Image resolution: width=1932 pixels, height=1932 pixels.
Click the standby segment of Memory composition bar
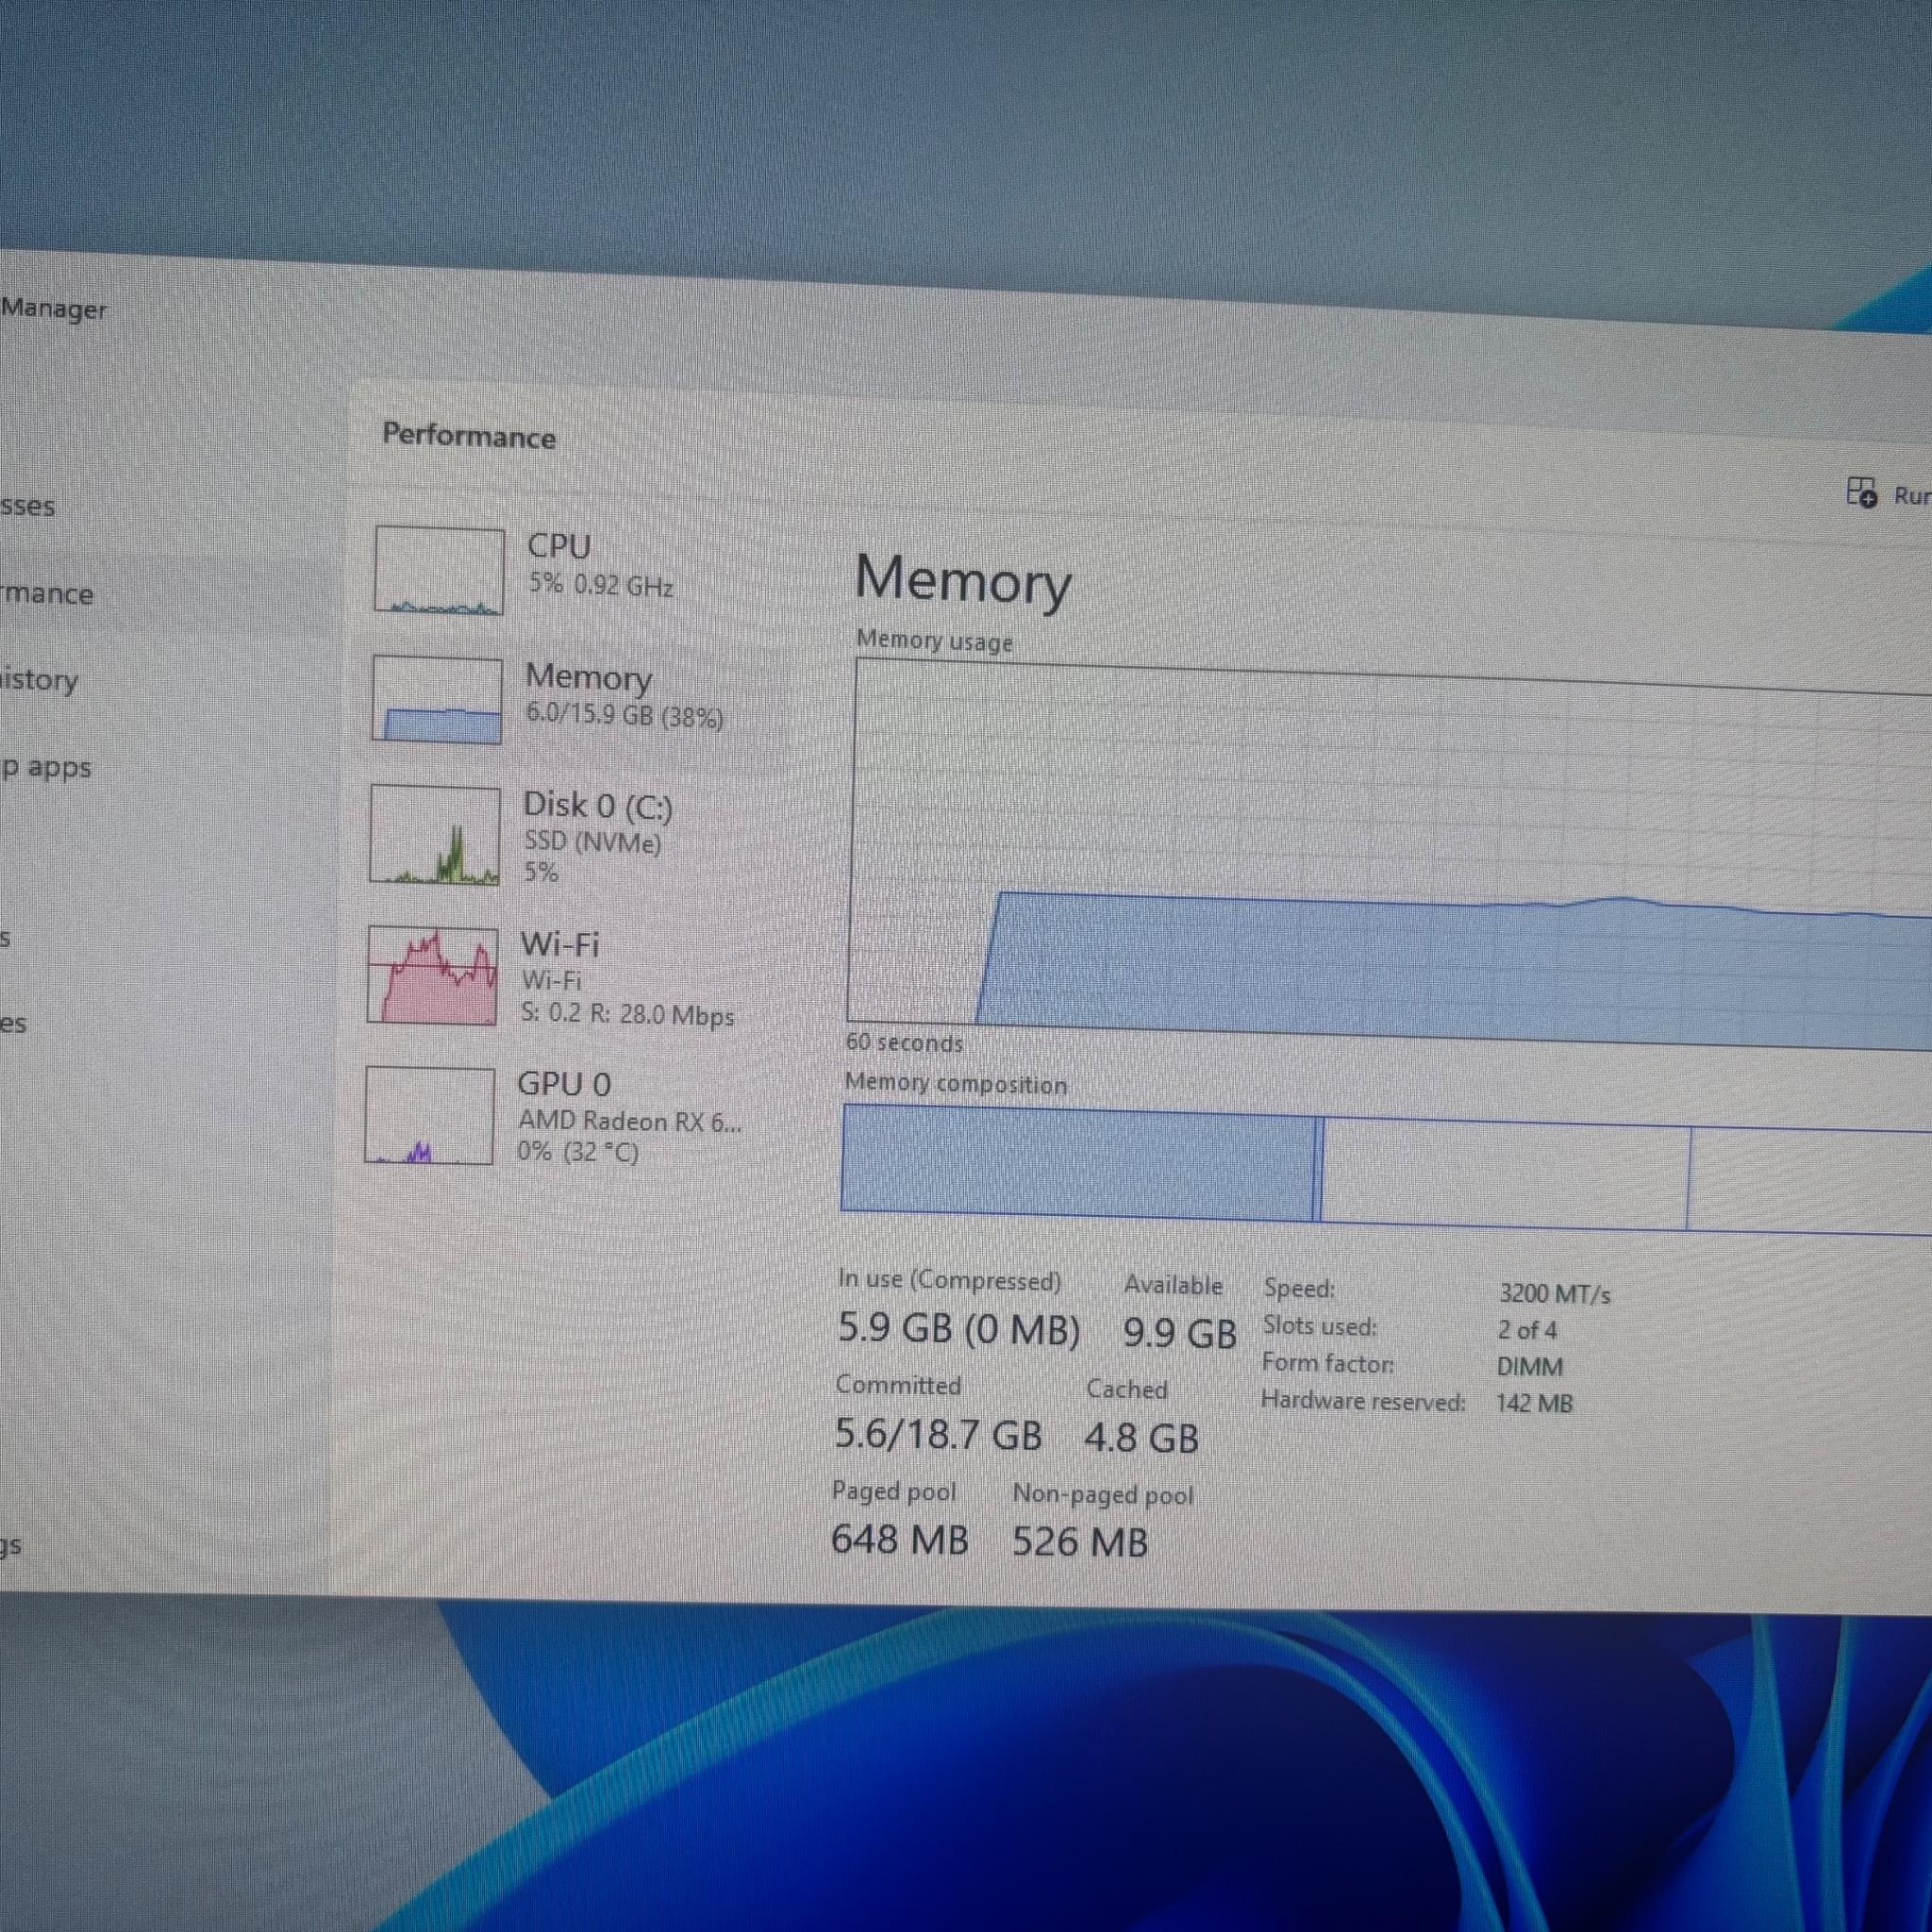coord(1505,1173)
